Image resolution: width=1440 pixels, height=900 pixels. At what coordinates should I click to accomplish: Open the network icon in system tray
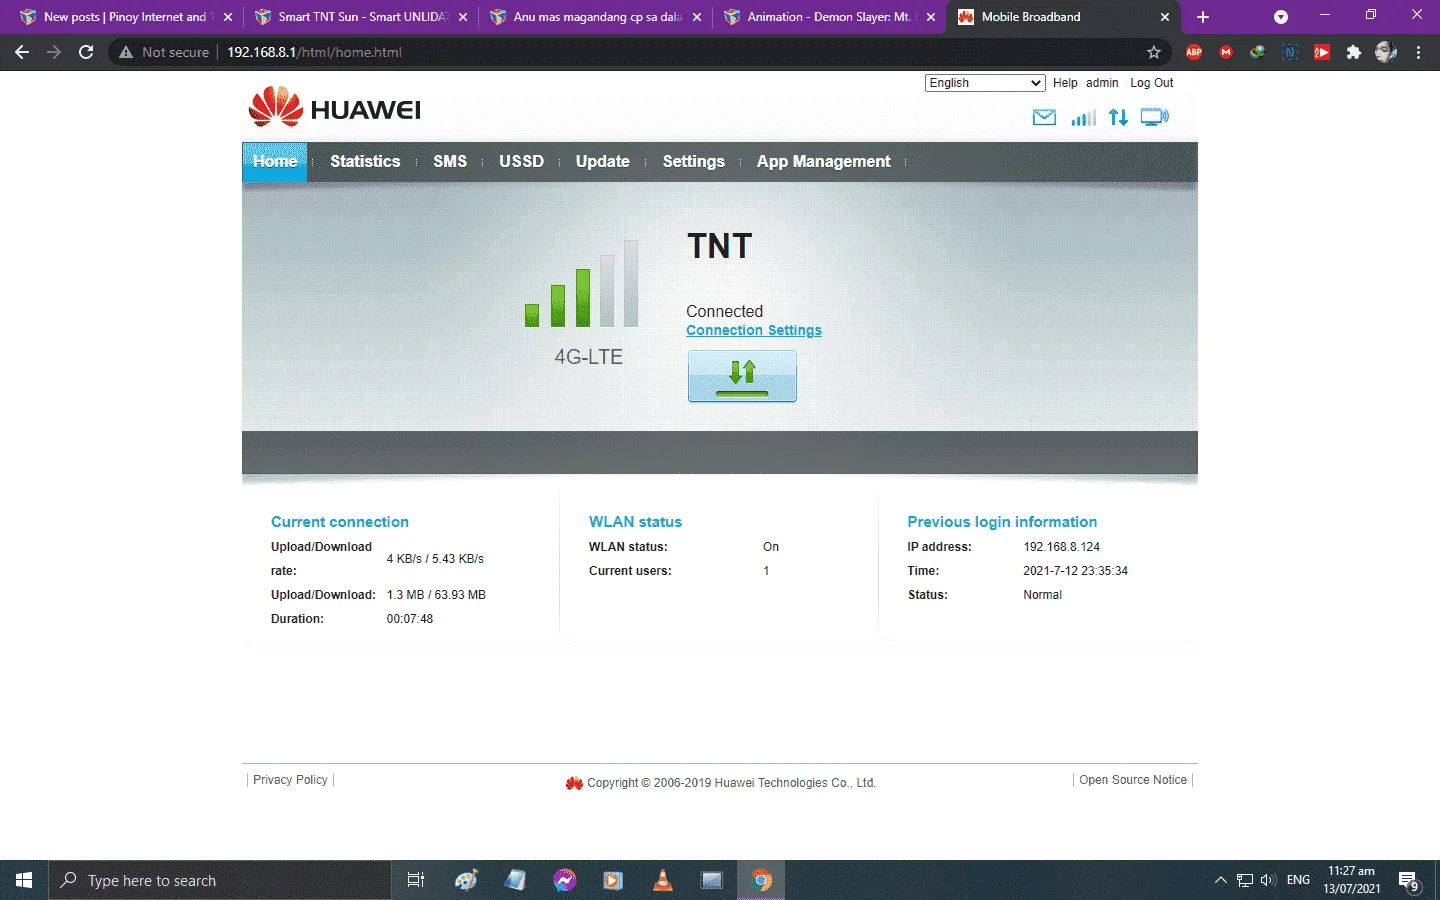1245,880
